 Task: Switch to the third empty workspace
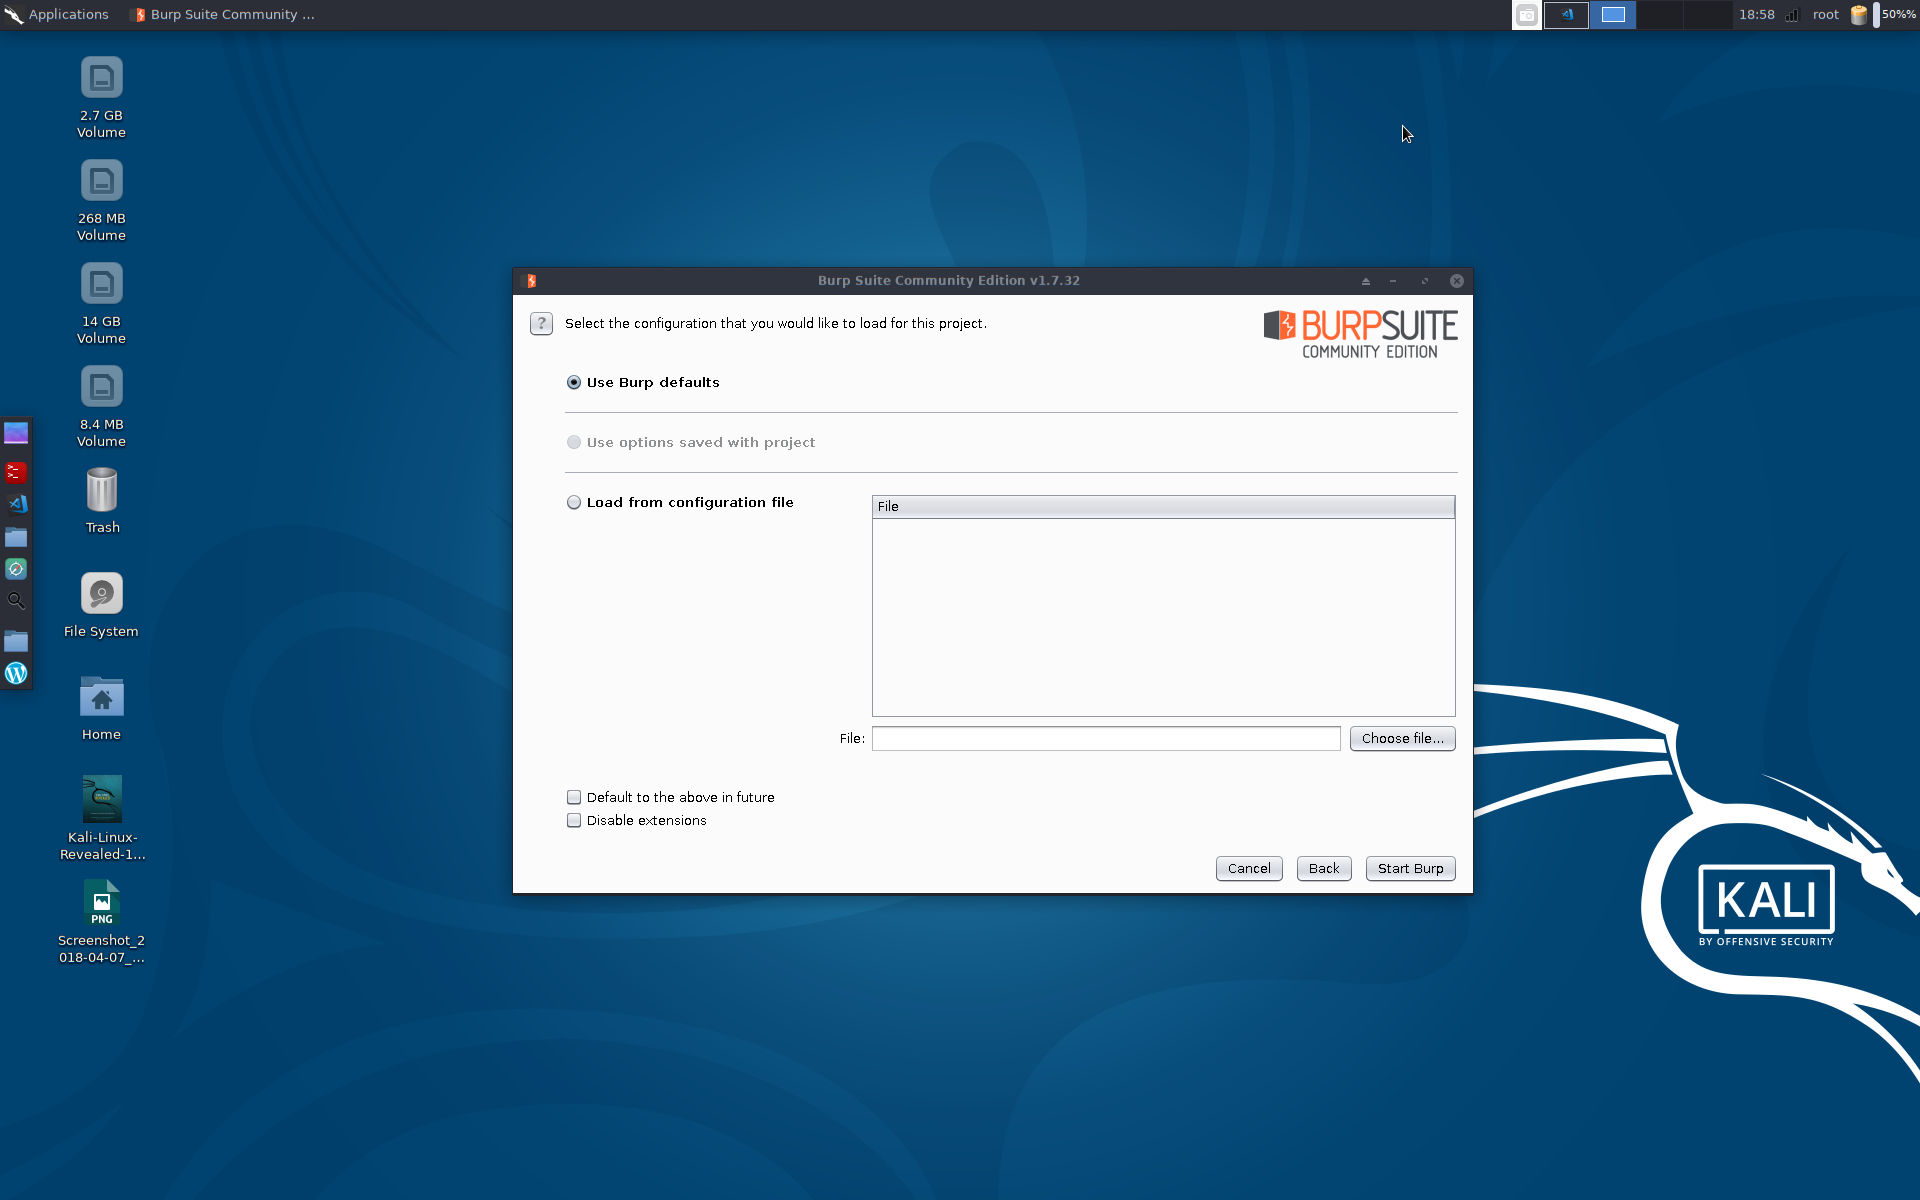click(x=1660, y=15)
